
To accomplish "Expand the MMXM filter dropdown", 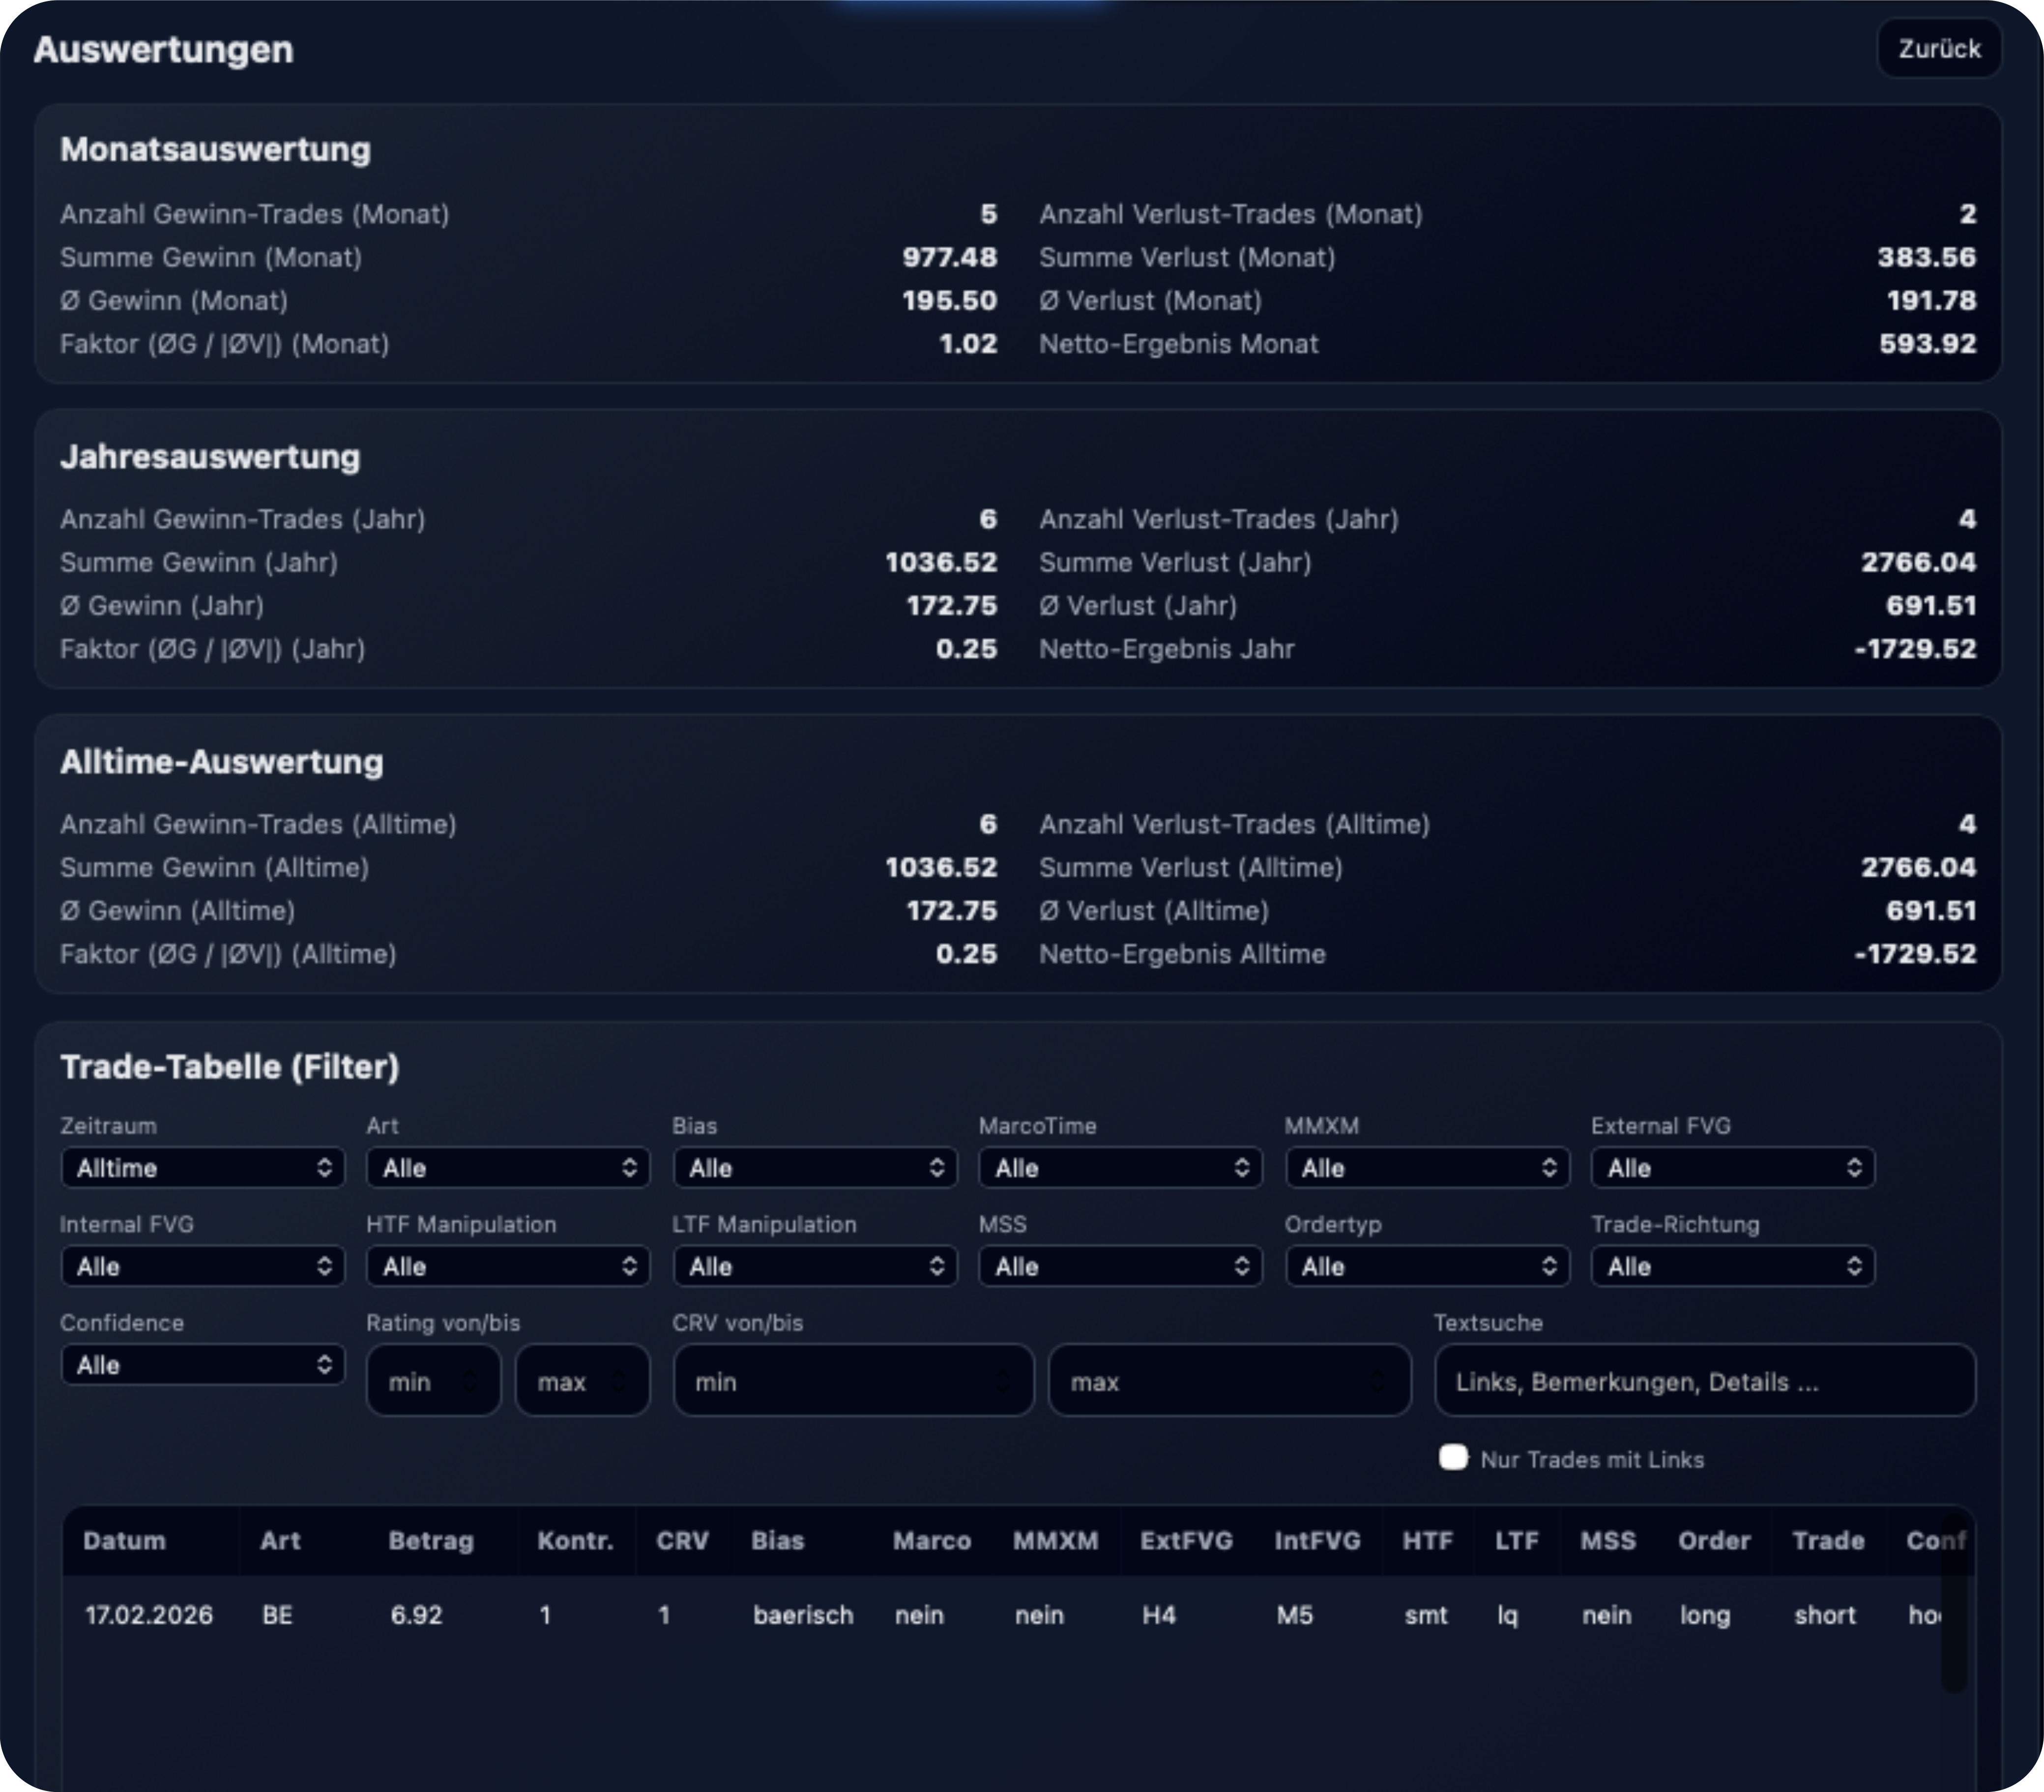I will click(x=1427, y=1167).
